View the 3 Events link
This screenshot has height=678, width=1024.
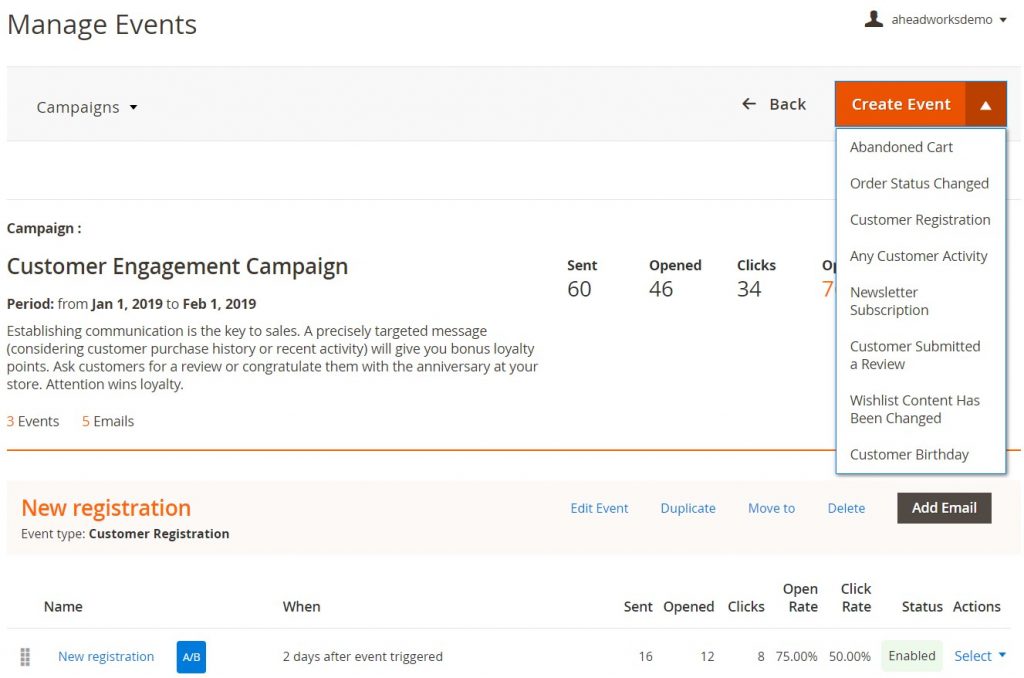click(33, 421)
